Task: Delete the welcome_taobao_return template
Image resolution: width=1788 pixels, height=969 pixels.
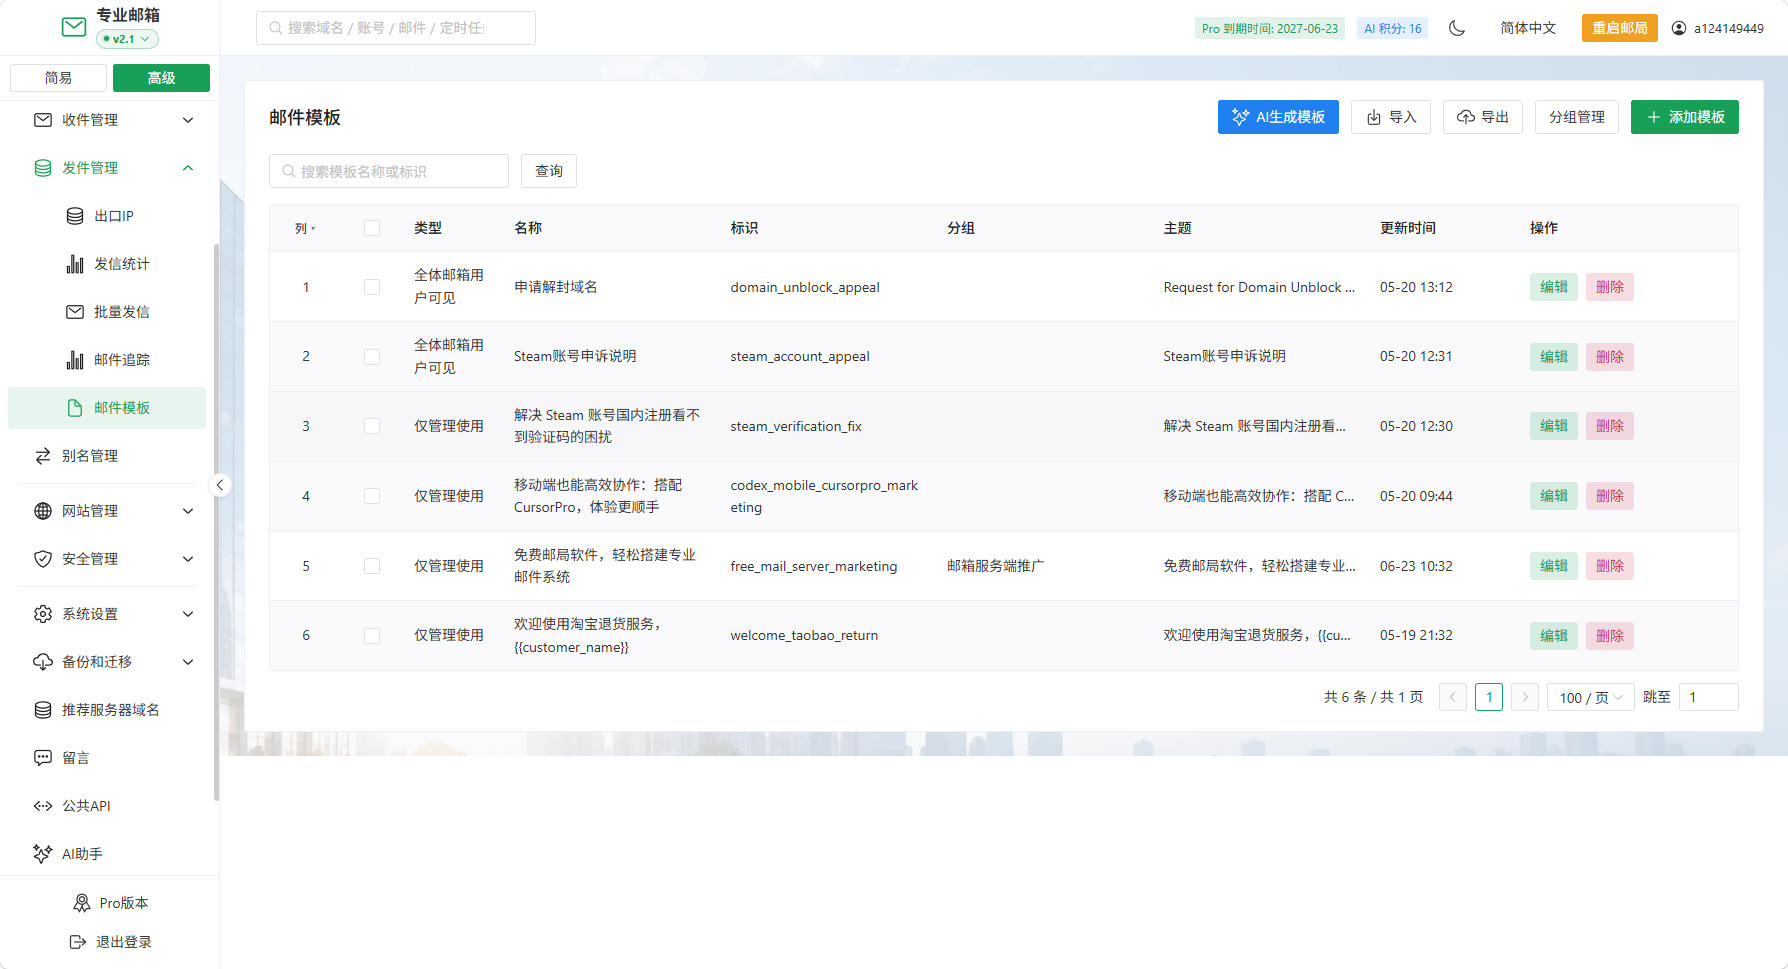Action: tap(1610, 635)
